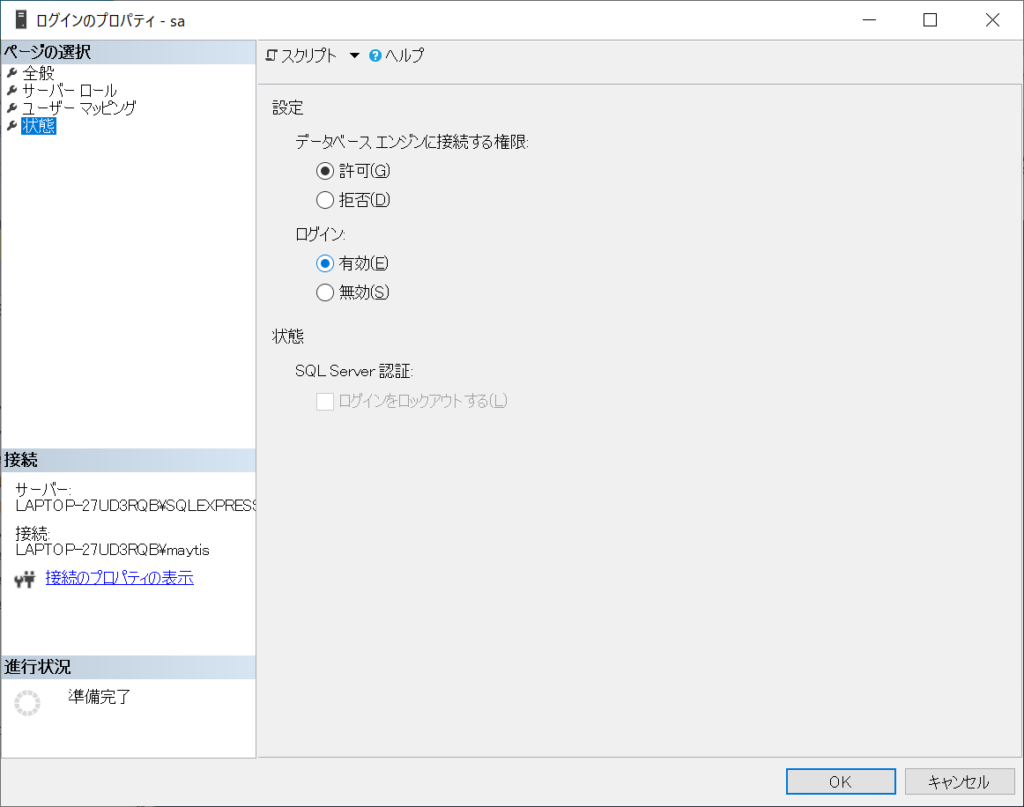This screenshot has height=807, width=1024.
Task: Open the サーバー ロール page
Action: click(x=69, y=91)
